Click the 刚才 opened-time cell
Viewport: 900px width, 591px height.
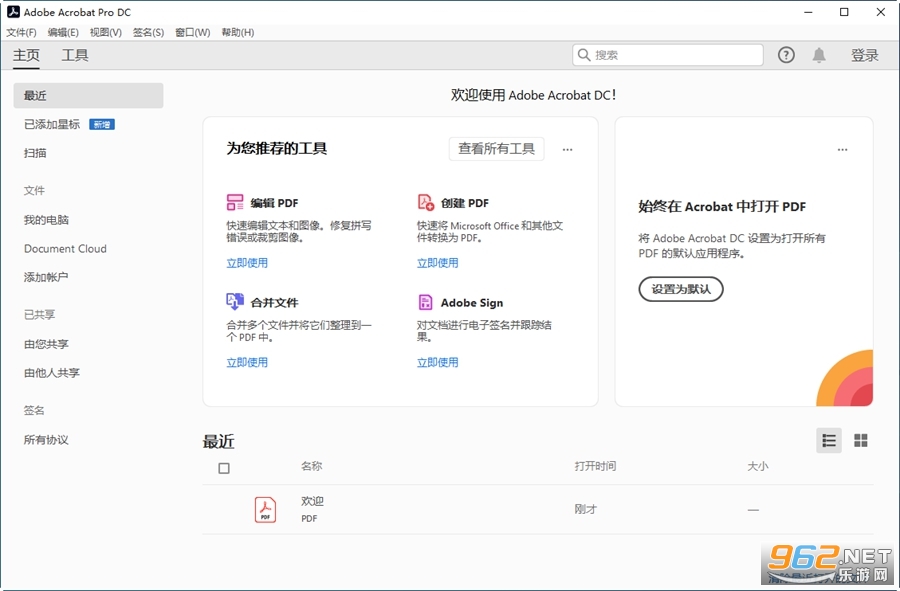(x=585, y=509)
